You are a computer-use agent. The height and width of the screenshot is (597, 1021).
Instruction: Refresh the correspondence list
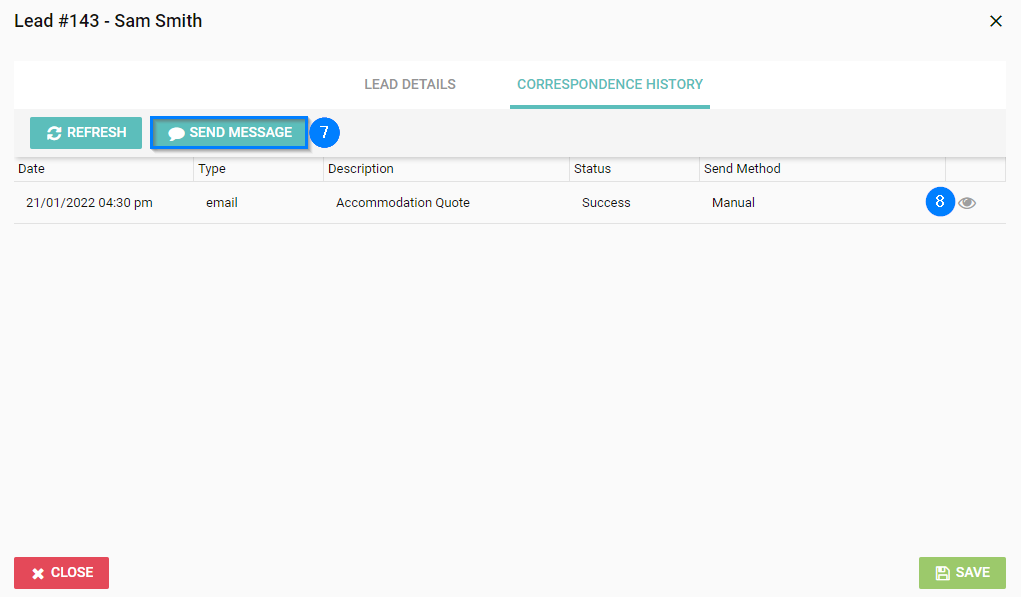coord(86,133)
